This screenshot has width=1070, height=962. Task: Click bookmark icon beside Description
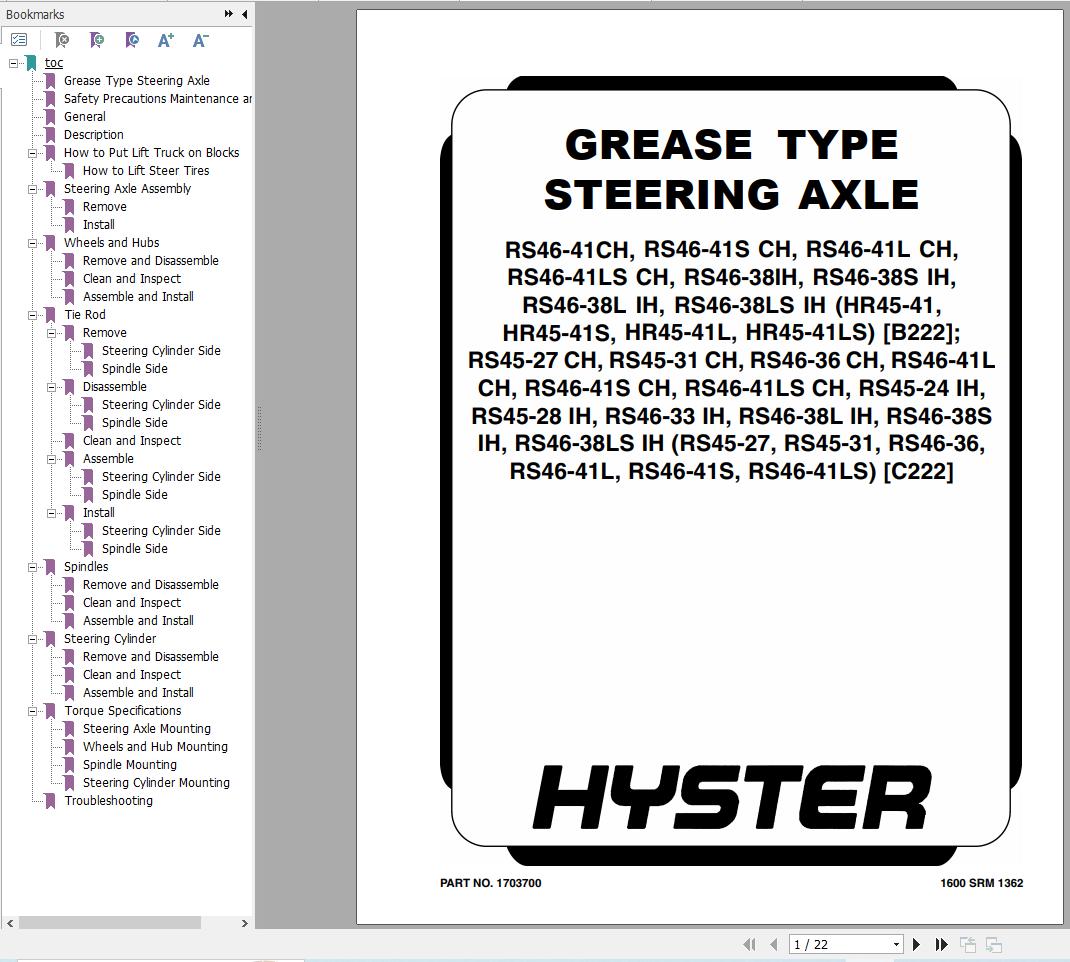pyautogui.click(x=50, y=135)
